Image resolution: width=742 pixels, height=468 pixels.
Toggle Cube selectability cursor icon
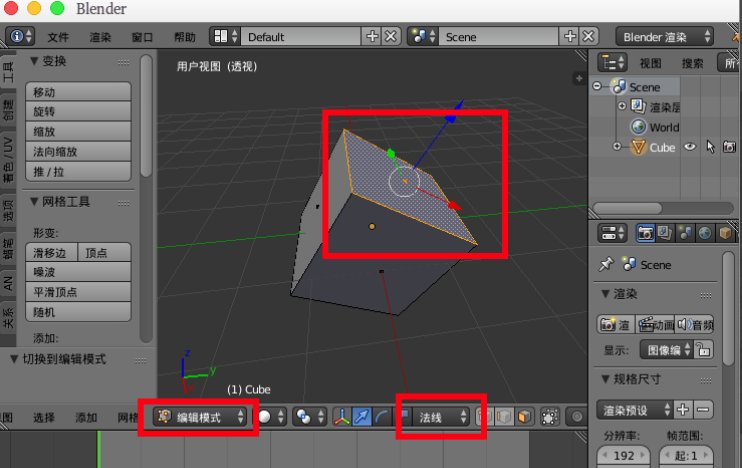click(710, 147)
